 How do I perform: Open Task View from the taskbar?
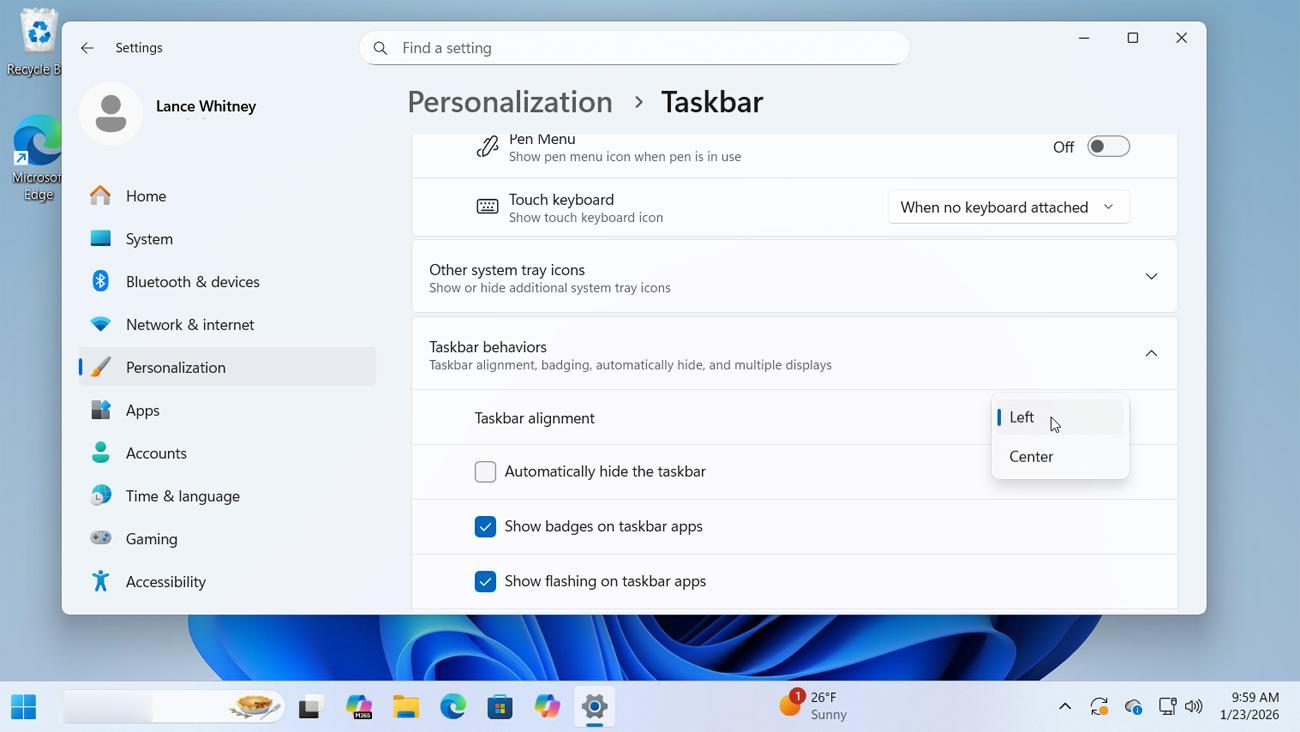click(x=310, y=707)
